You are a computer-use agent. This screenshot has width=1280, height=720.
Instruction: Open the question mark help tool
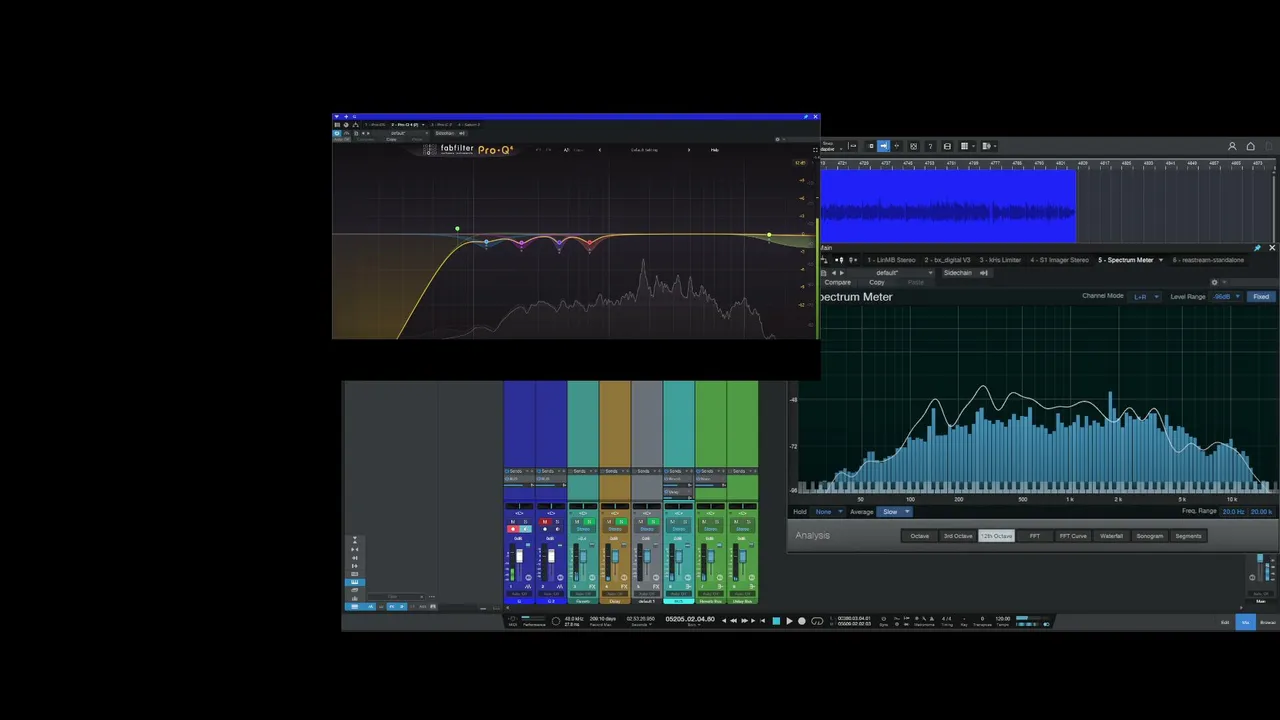coord(930,146)
